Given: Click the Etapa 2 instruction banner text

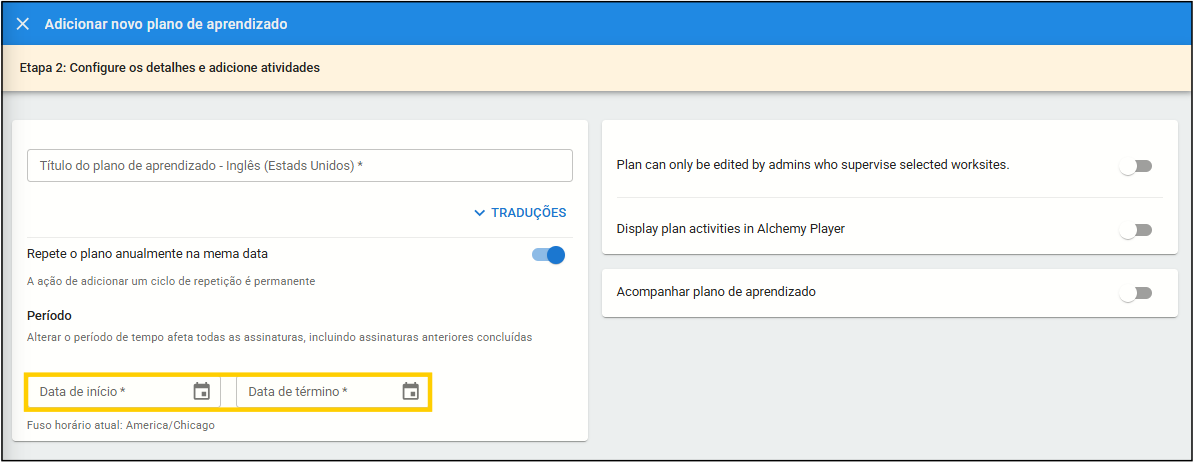Looking at the screenshot, I should [x=169, y=68].
